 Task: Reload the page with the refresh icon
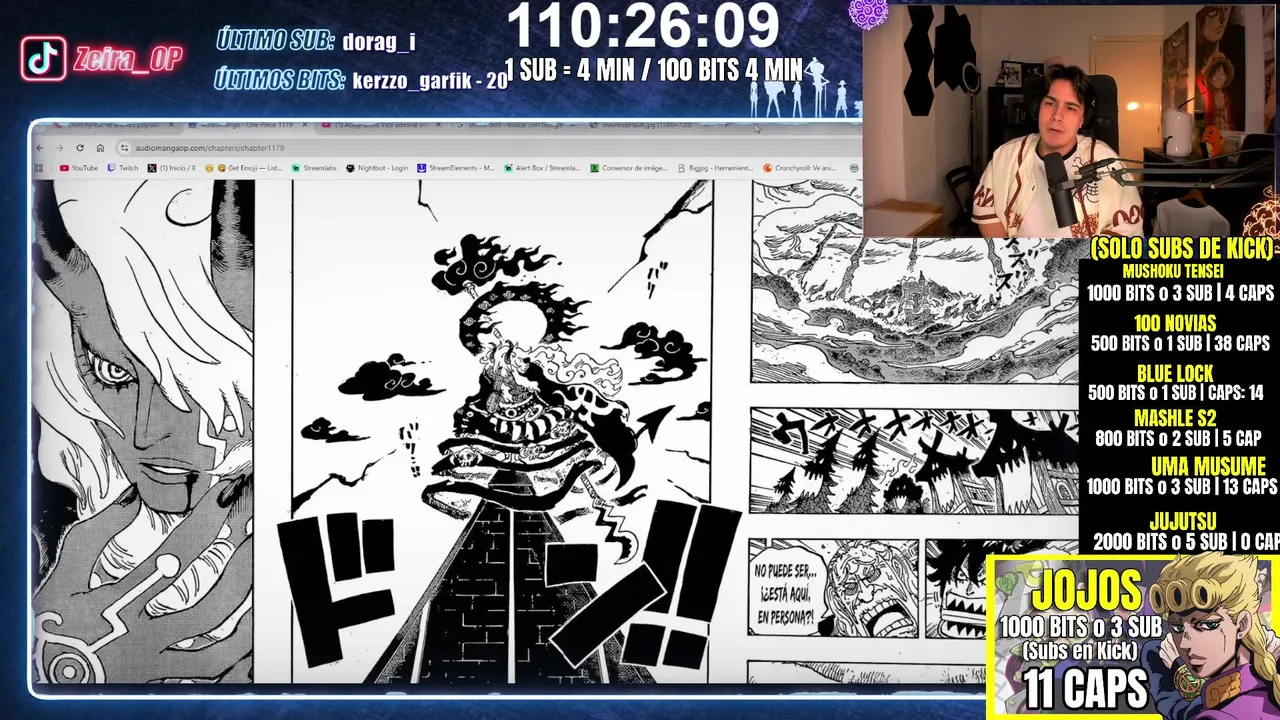tap(80, 148)
